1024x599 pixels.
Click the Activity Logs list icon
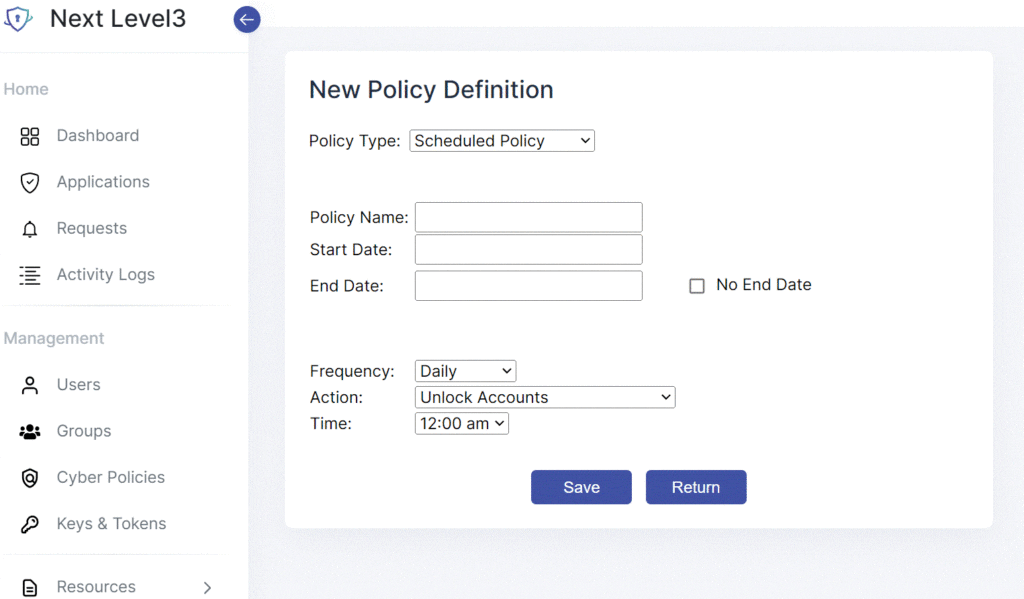coord(29,275)
